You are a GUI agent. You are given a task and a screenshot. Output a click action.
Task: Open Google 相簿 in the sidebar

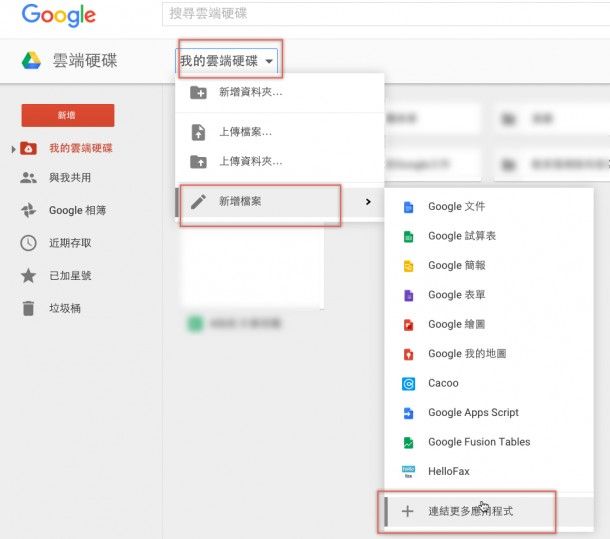point(77,211)
